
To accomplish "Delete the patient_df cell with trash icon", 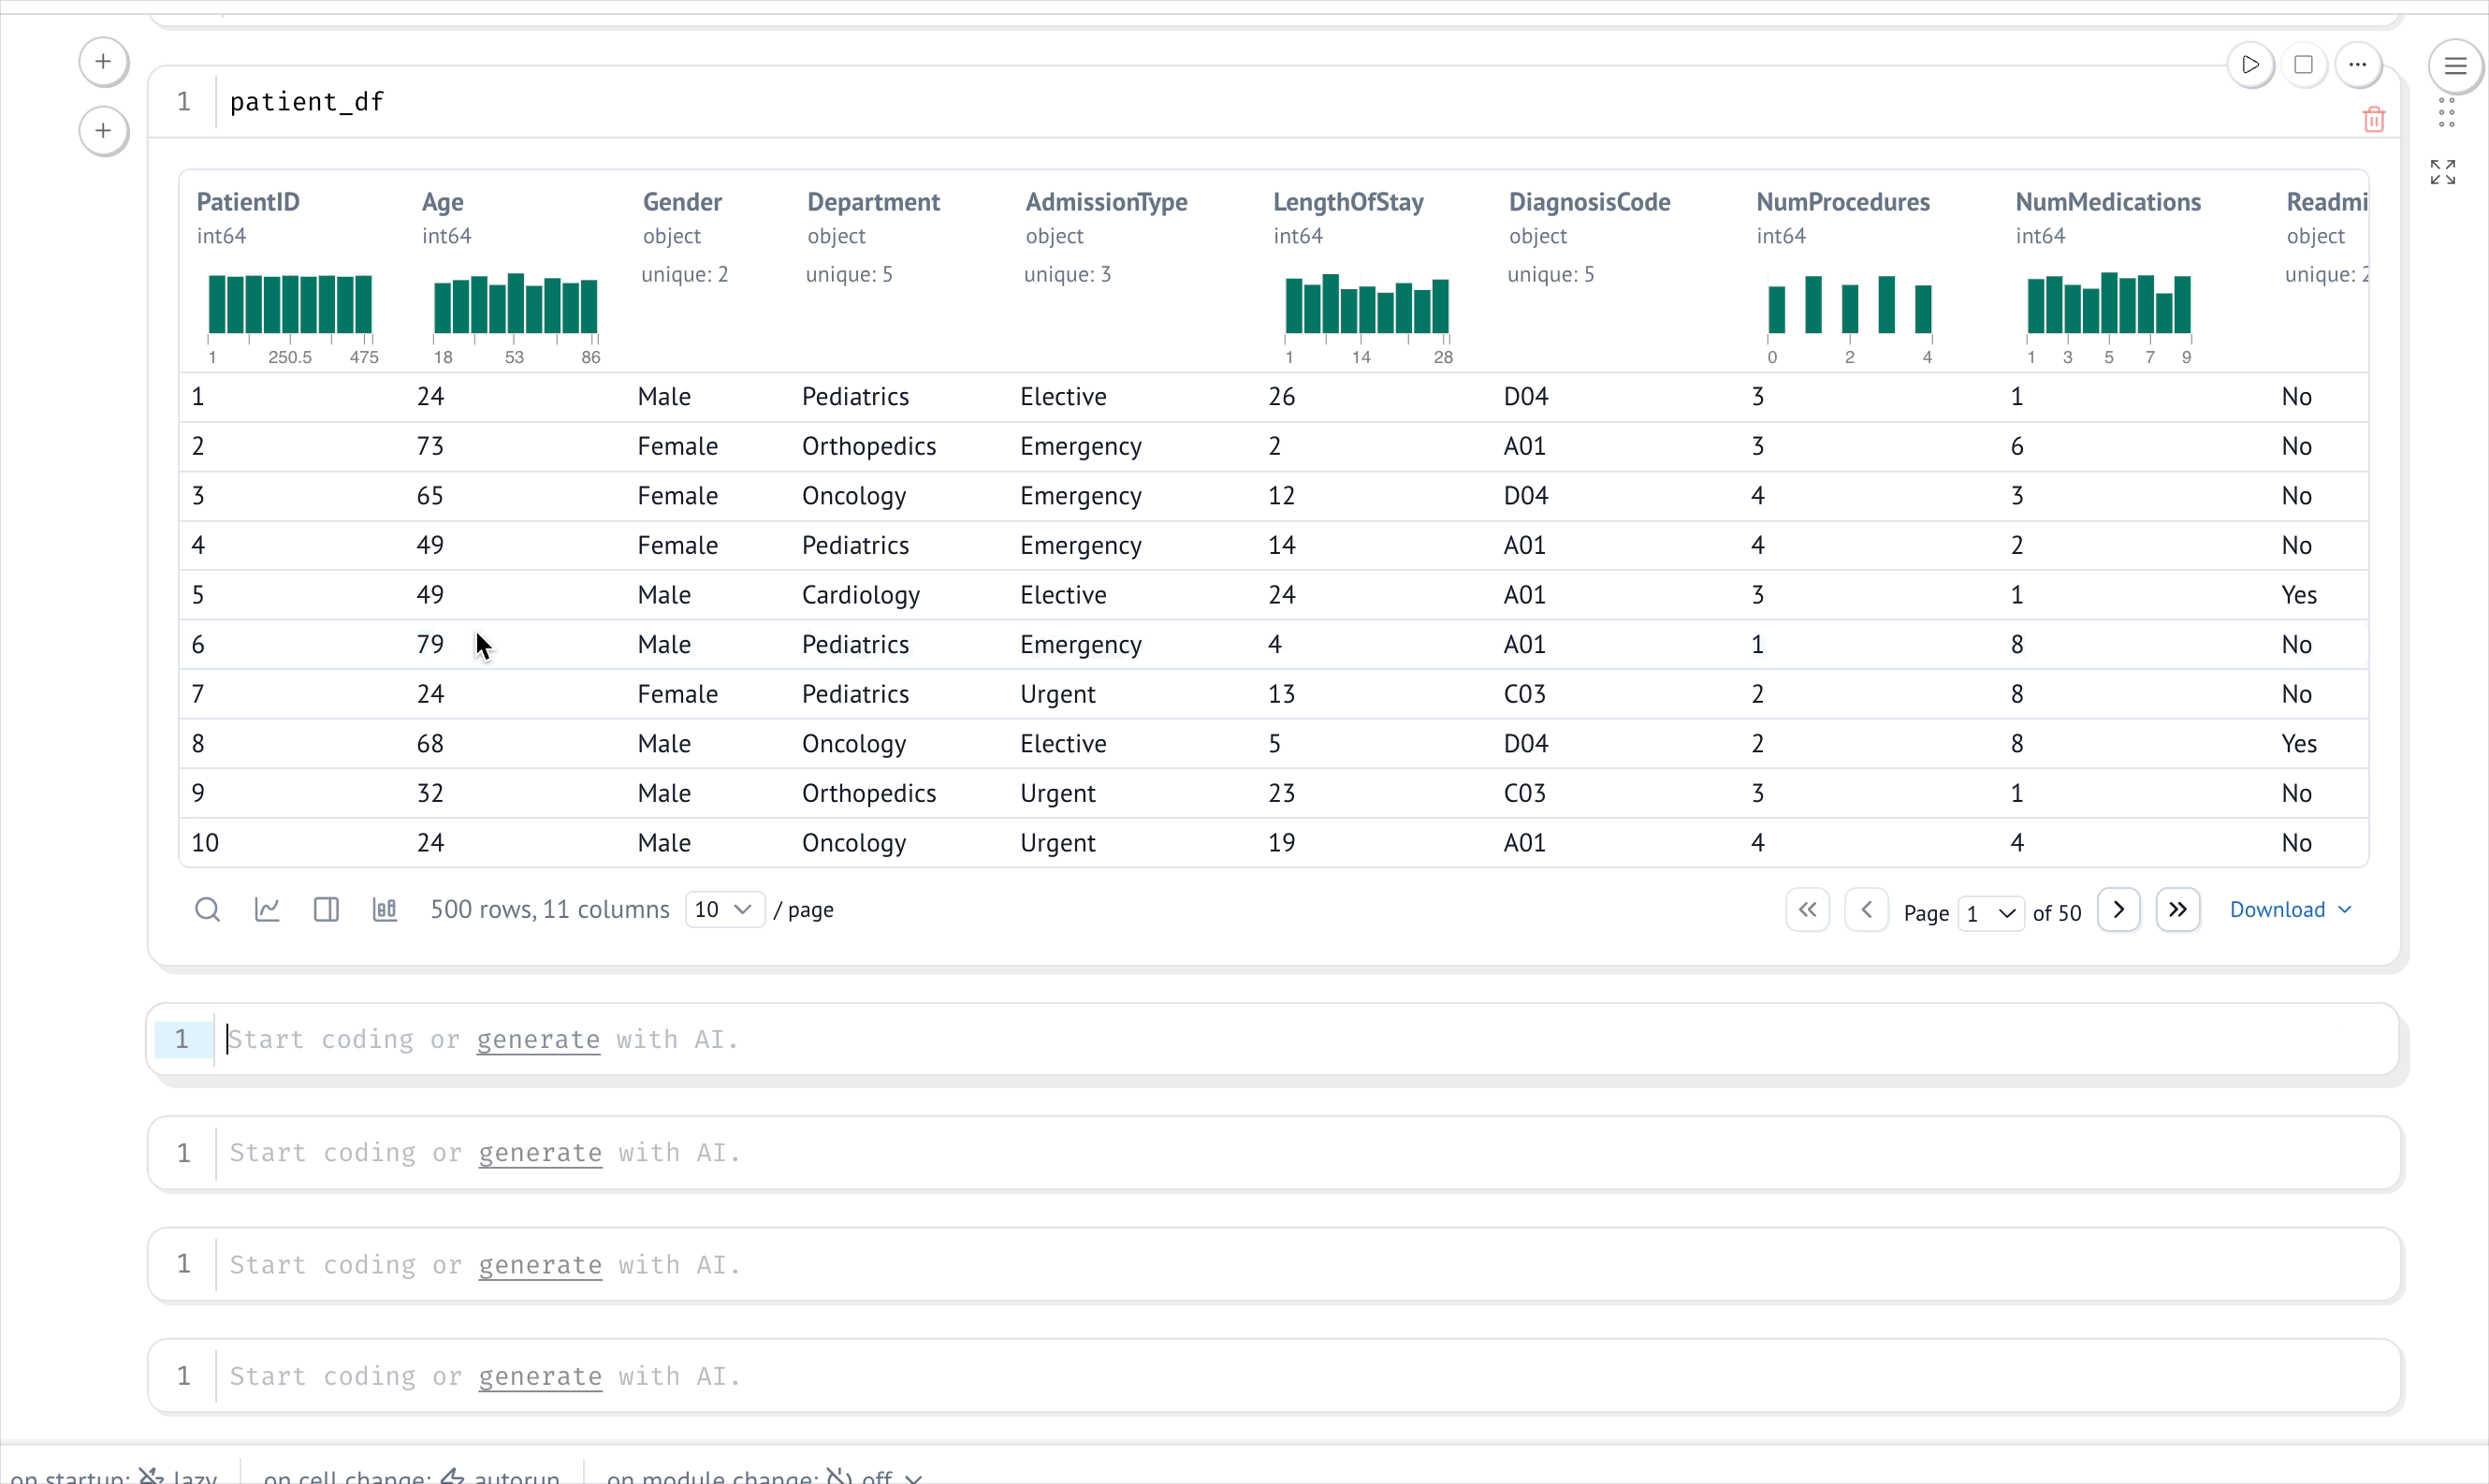I will click(2373, 120).
